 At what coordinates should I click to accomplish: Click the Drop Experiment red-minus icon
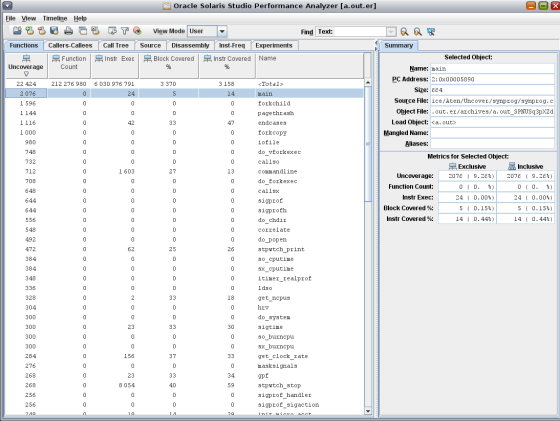(42, 31)
